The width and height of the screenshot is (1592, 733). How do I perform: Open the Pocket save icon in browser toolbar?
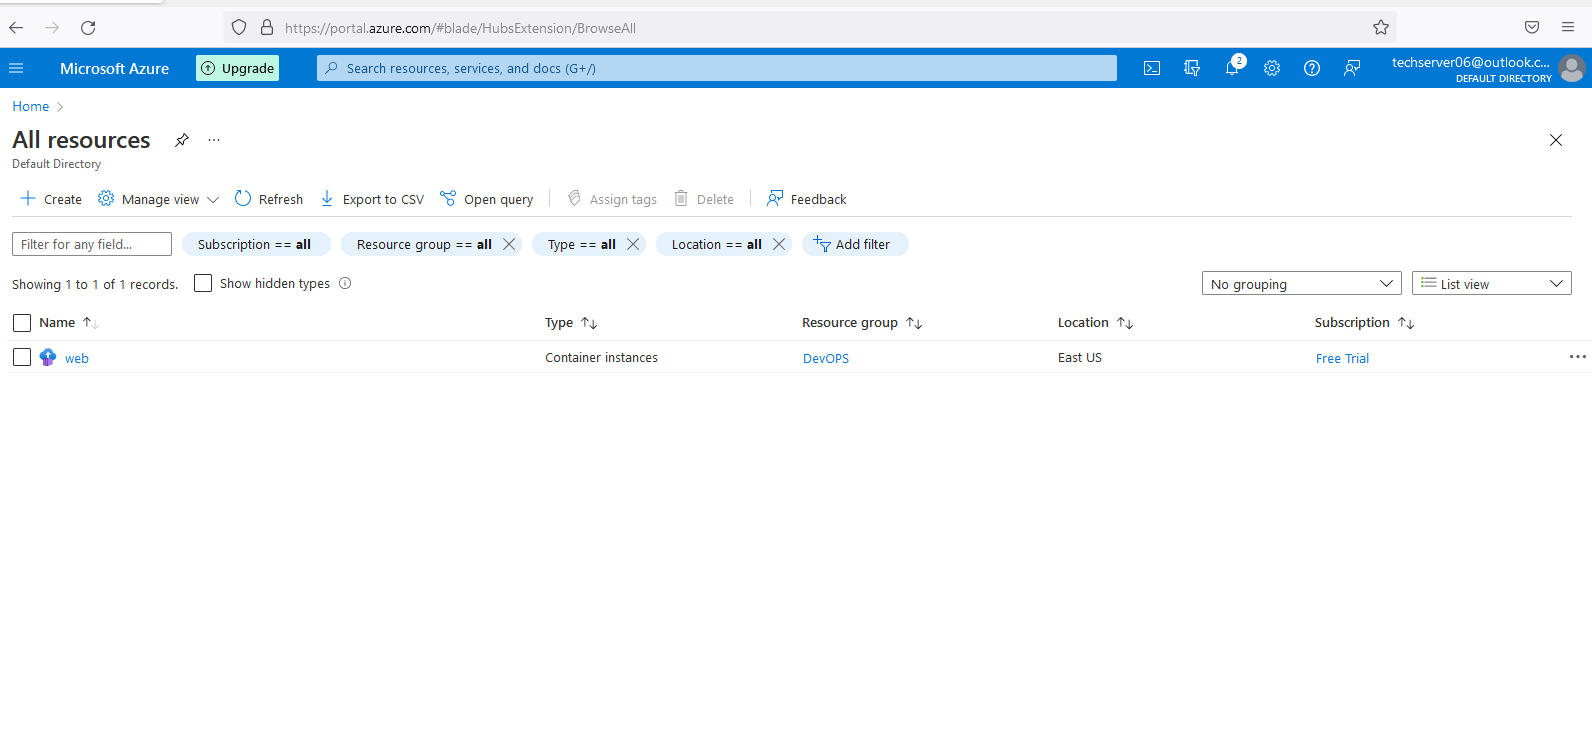point(1532,28)
